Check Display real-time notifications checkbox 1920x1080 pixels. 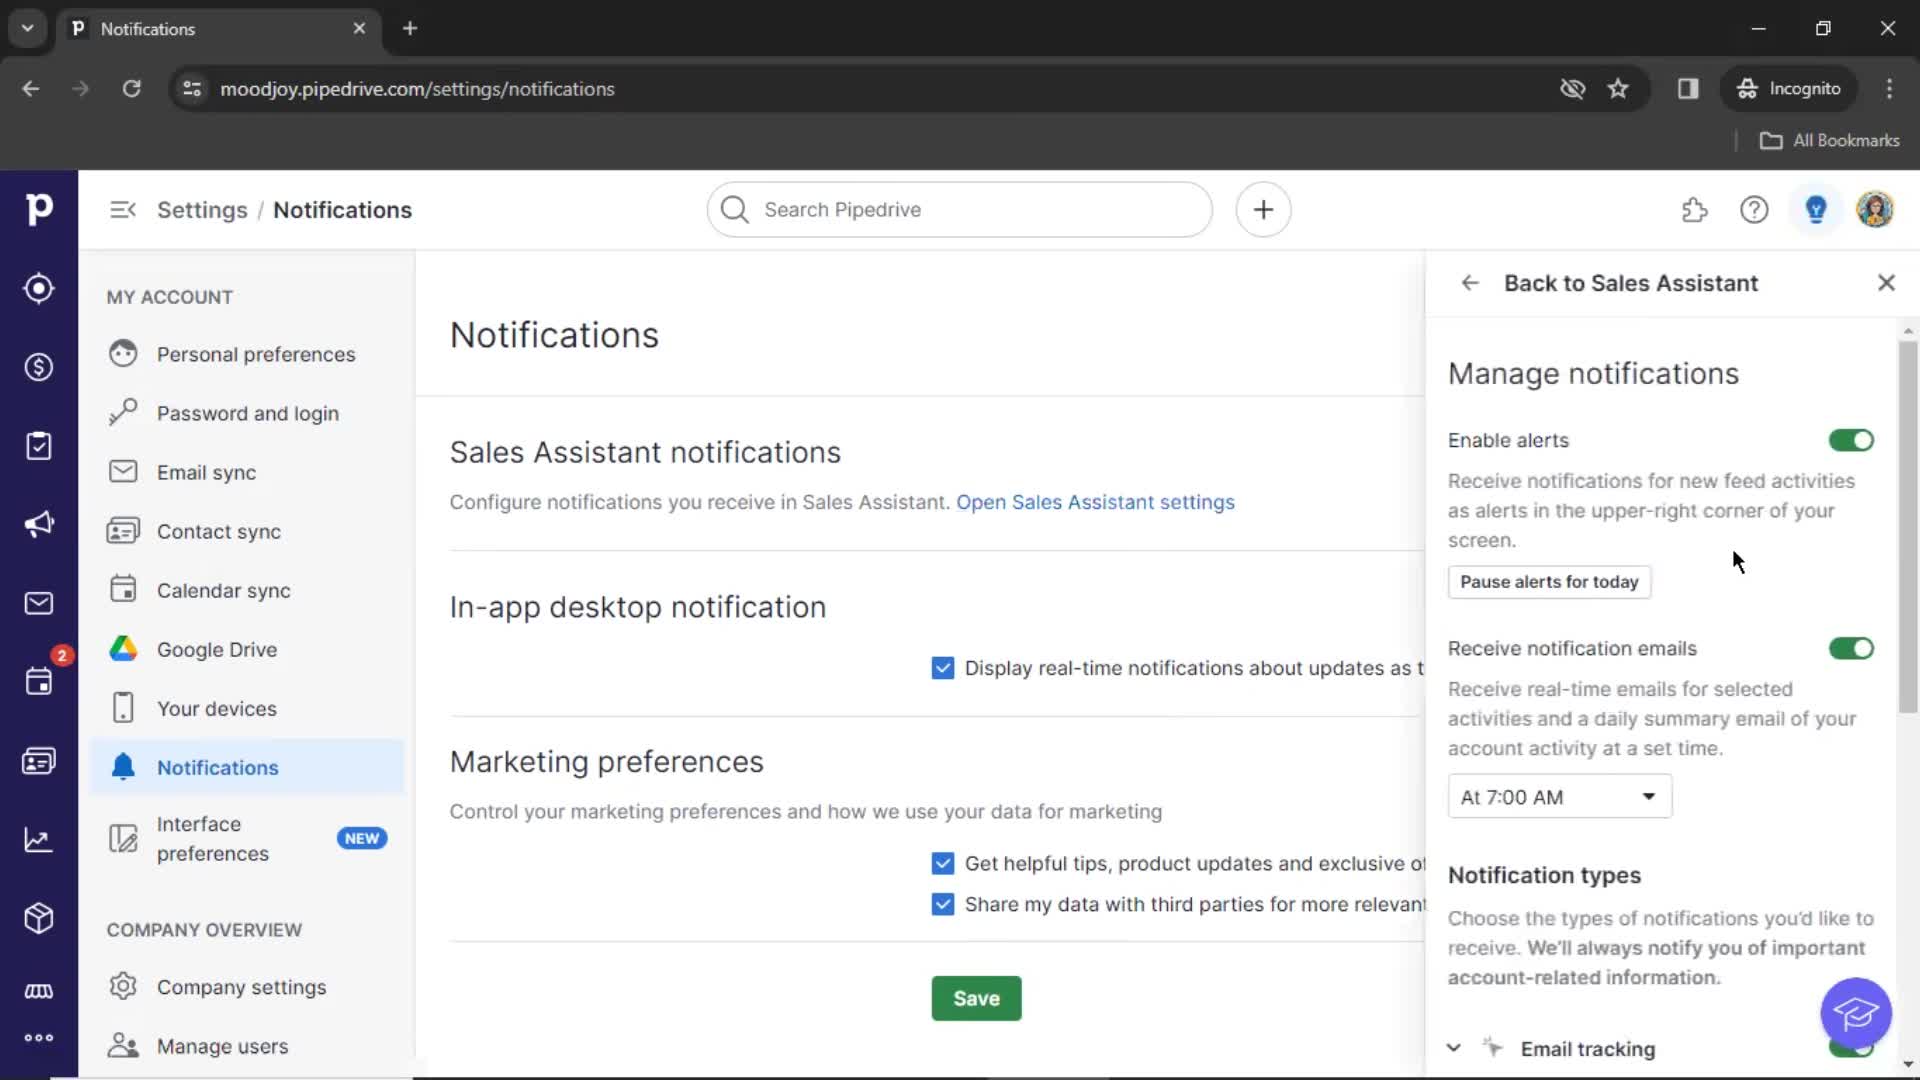click(943, 666)
